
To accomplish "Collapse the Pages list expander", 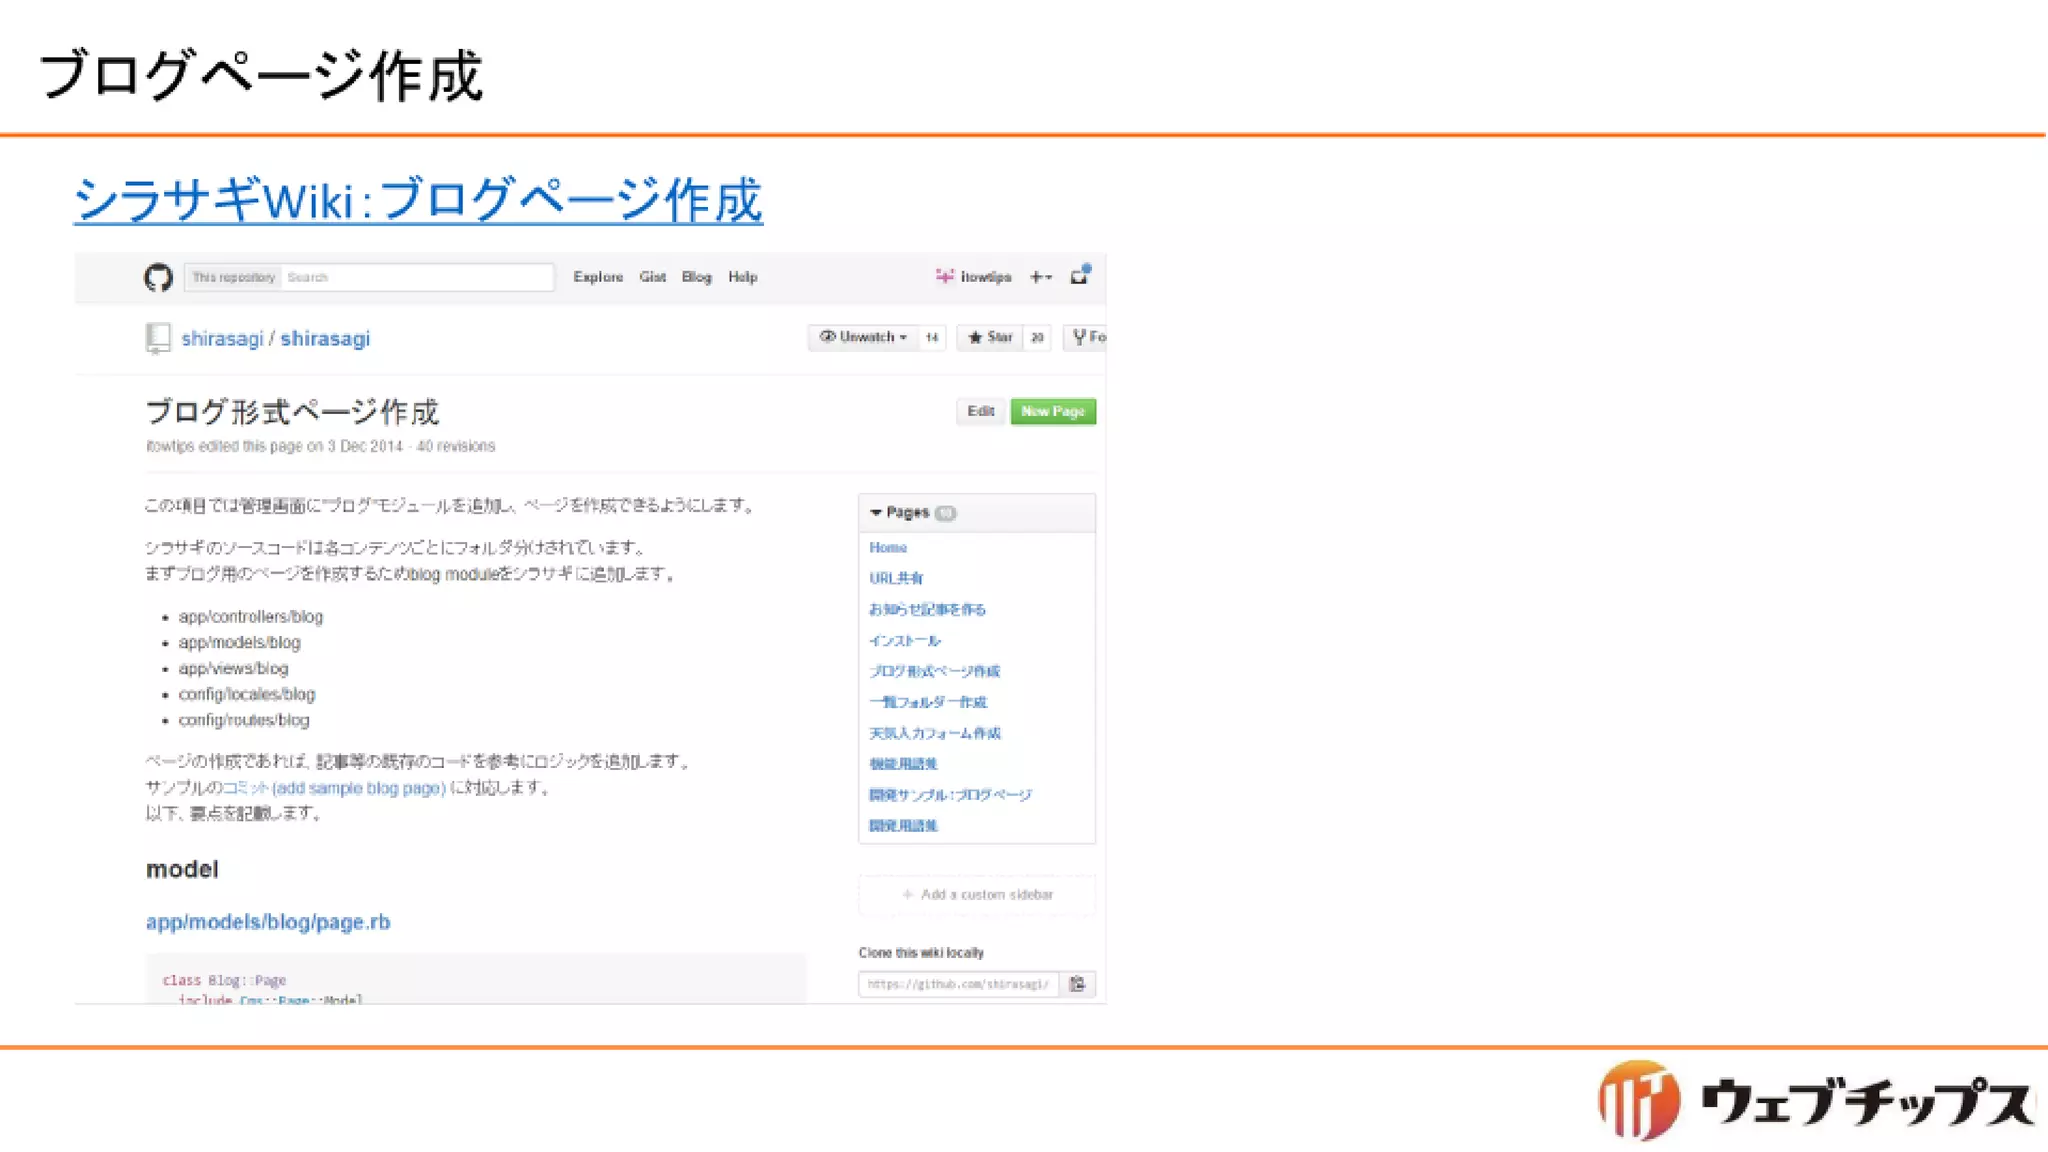I will [876, 512].
